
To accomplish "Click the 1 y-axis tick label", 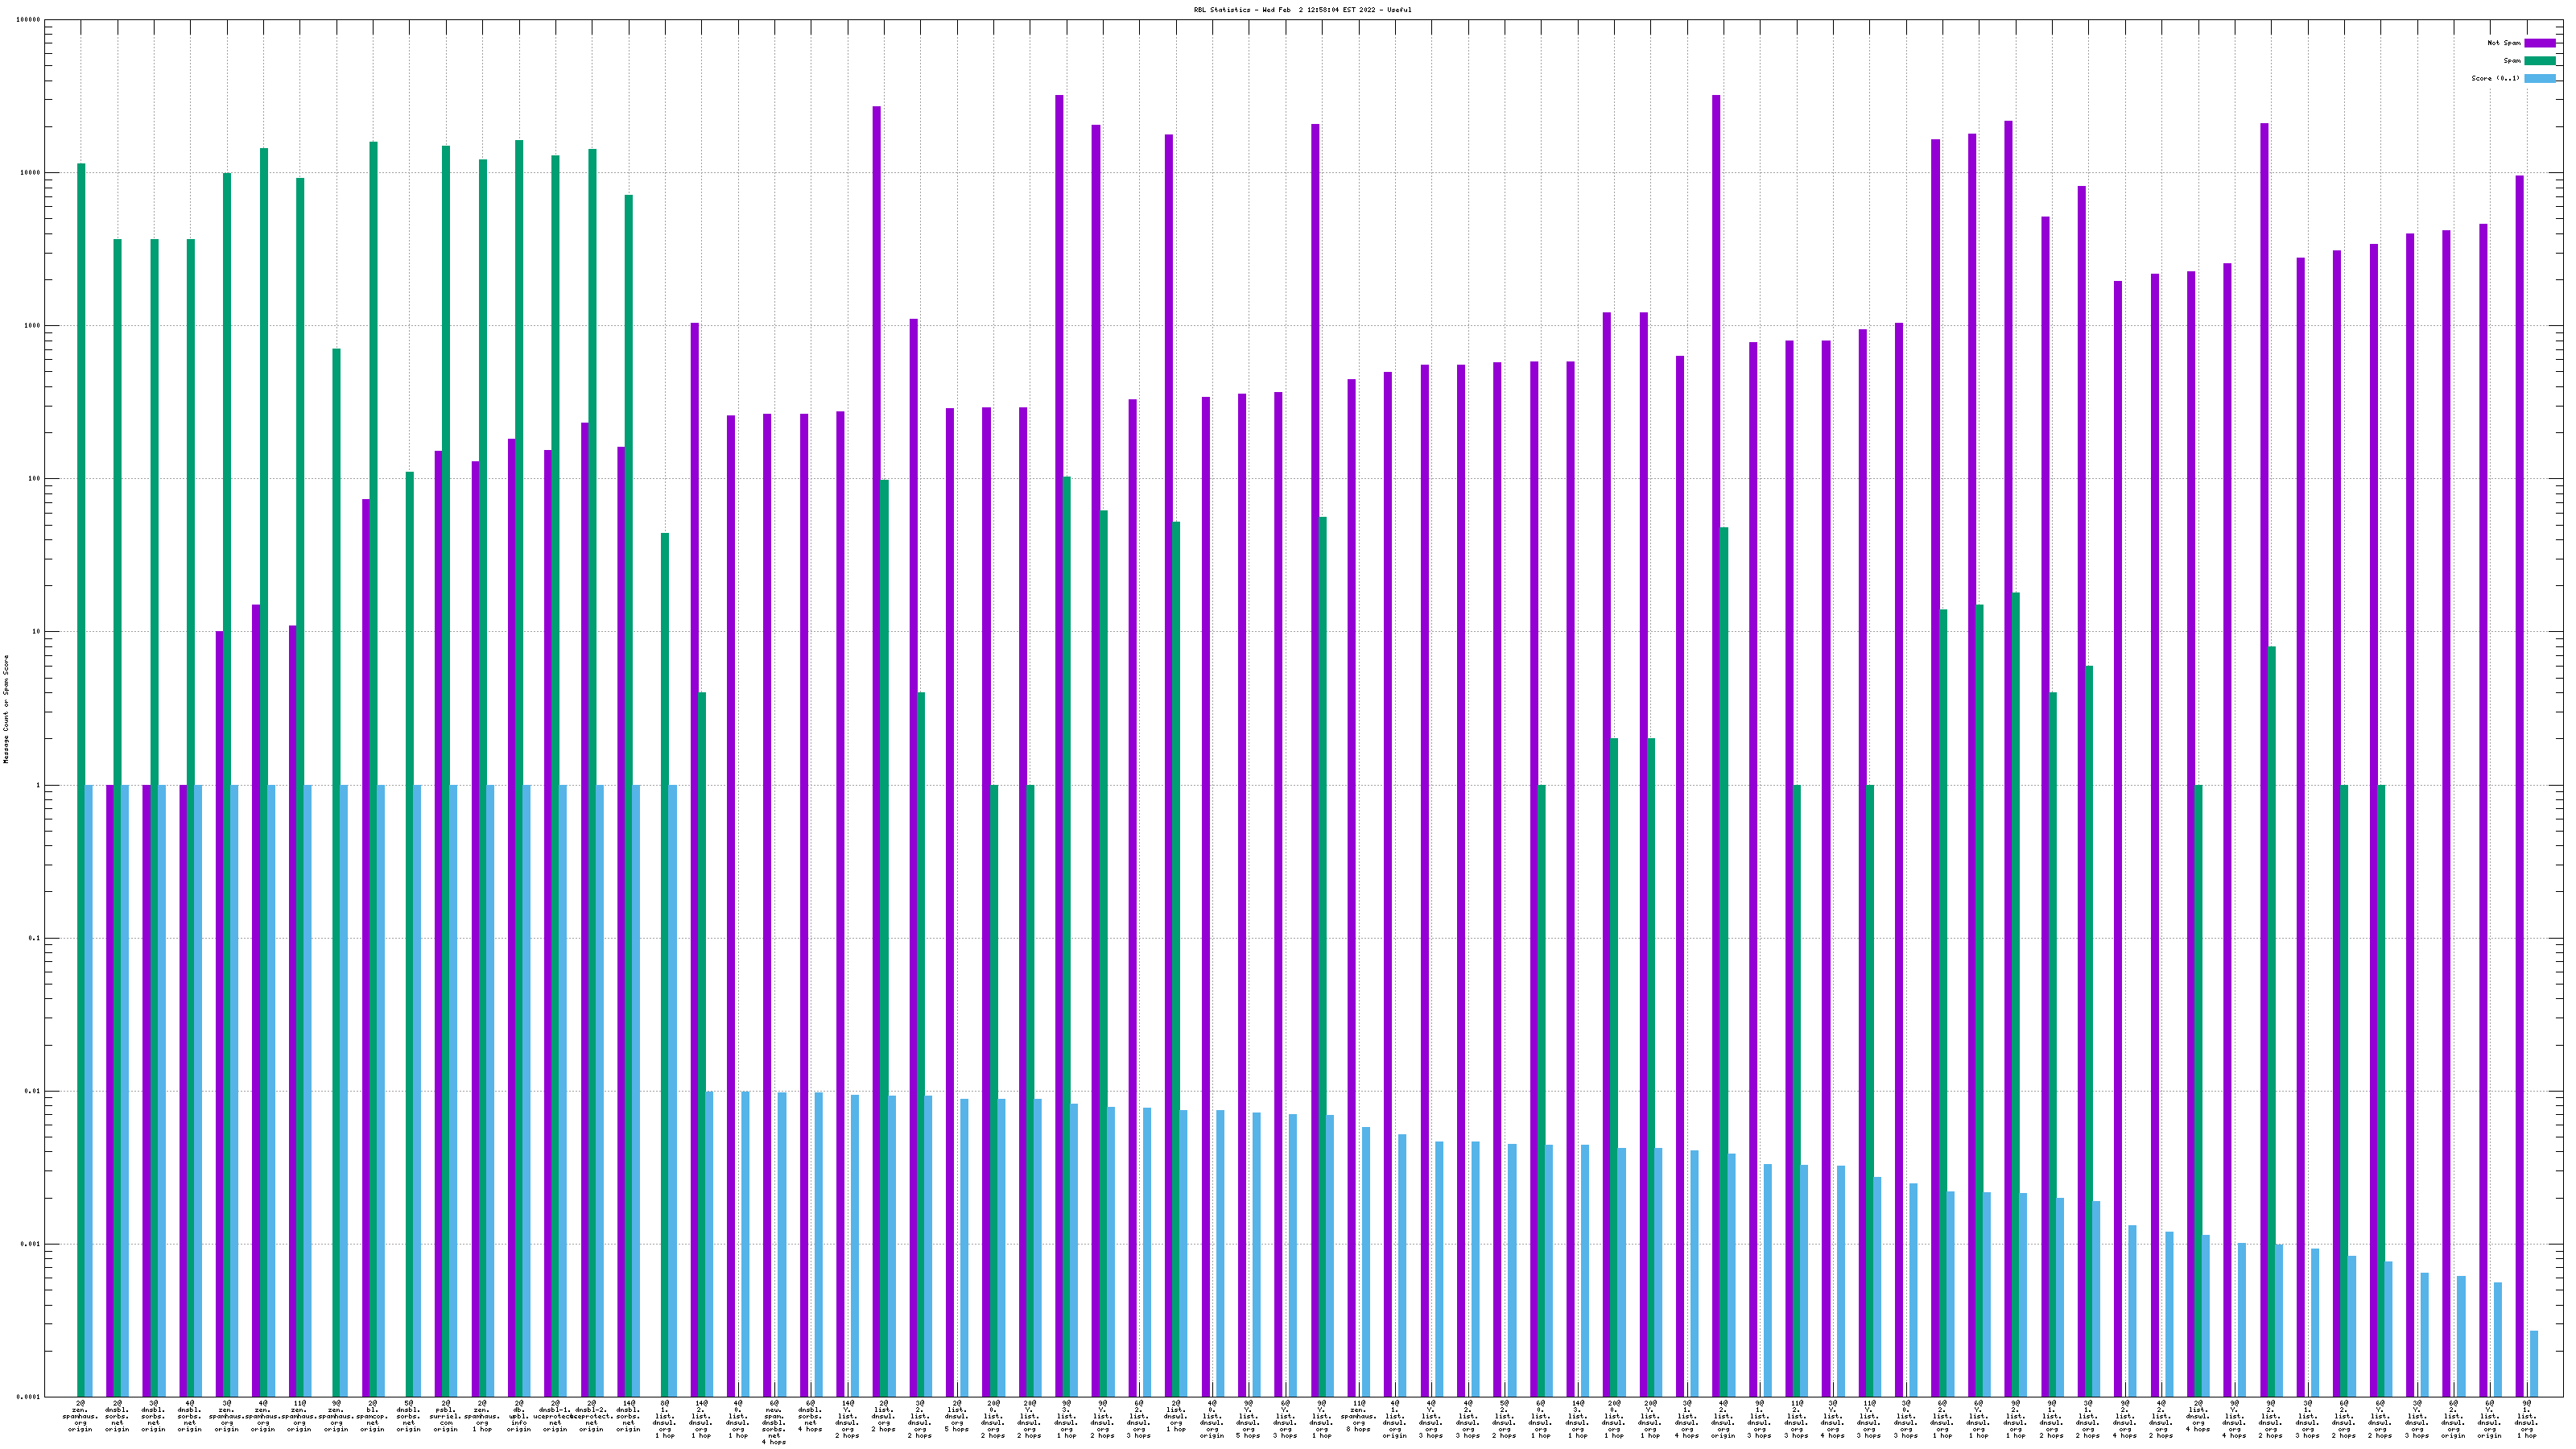I will 38,785.
